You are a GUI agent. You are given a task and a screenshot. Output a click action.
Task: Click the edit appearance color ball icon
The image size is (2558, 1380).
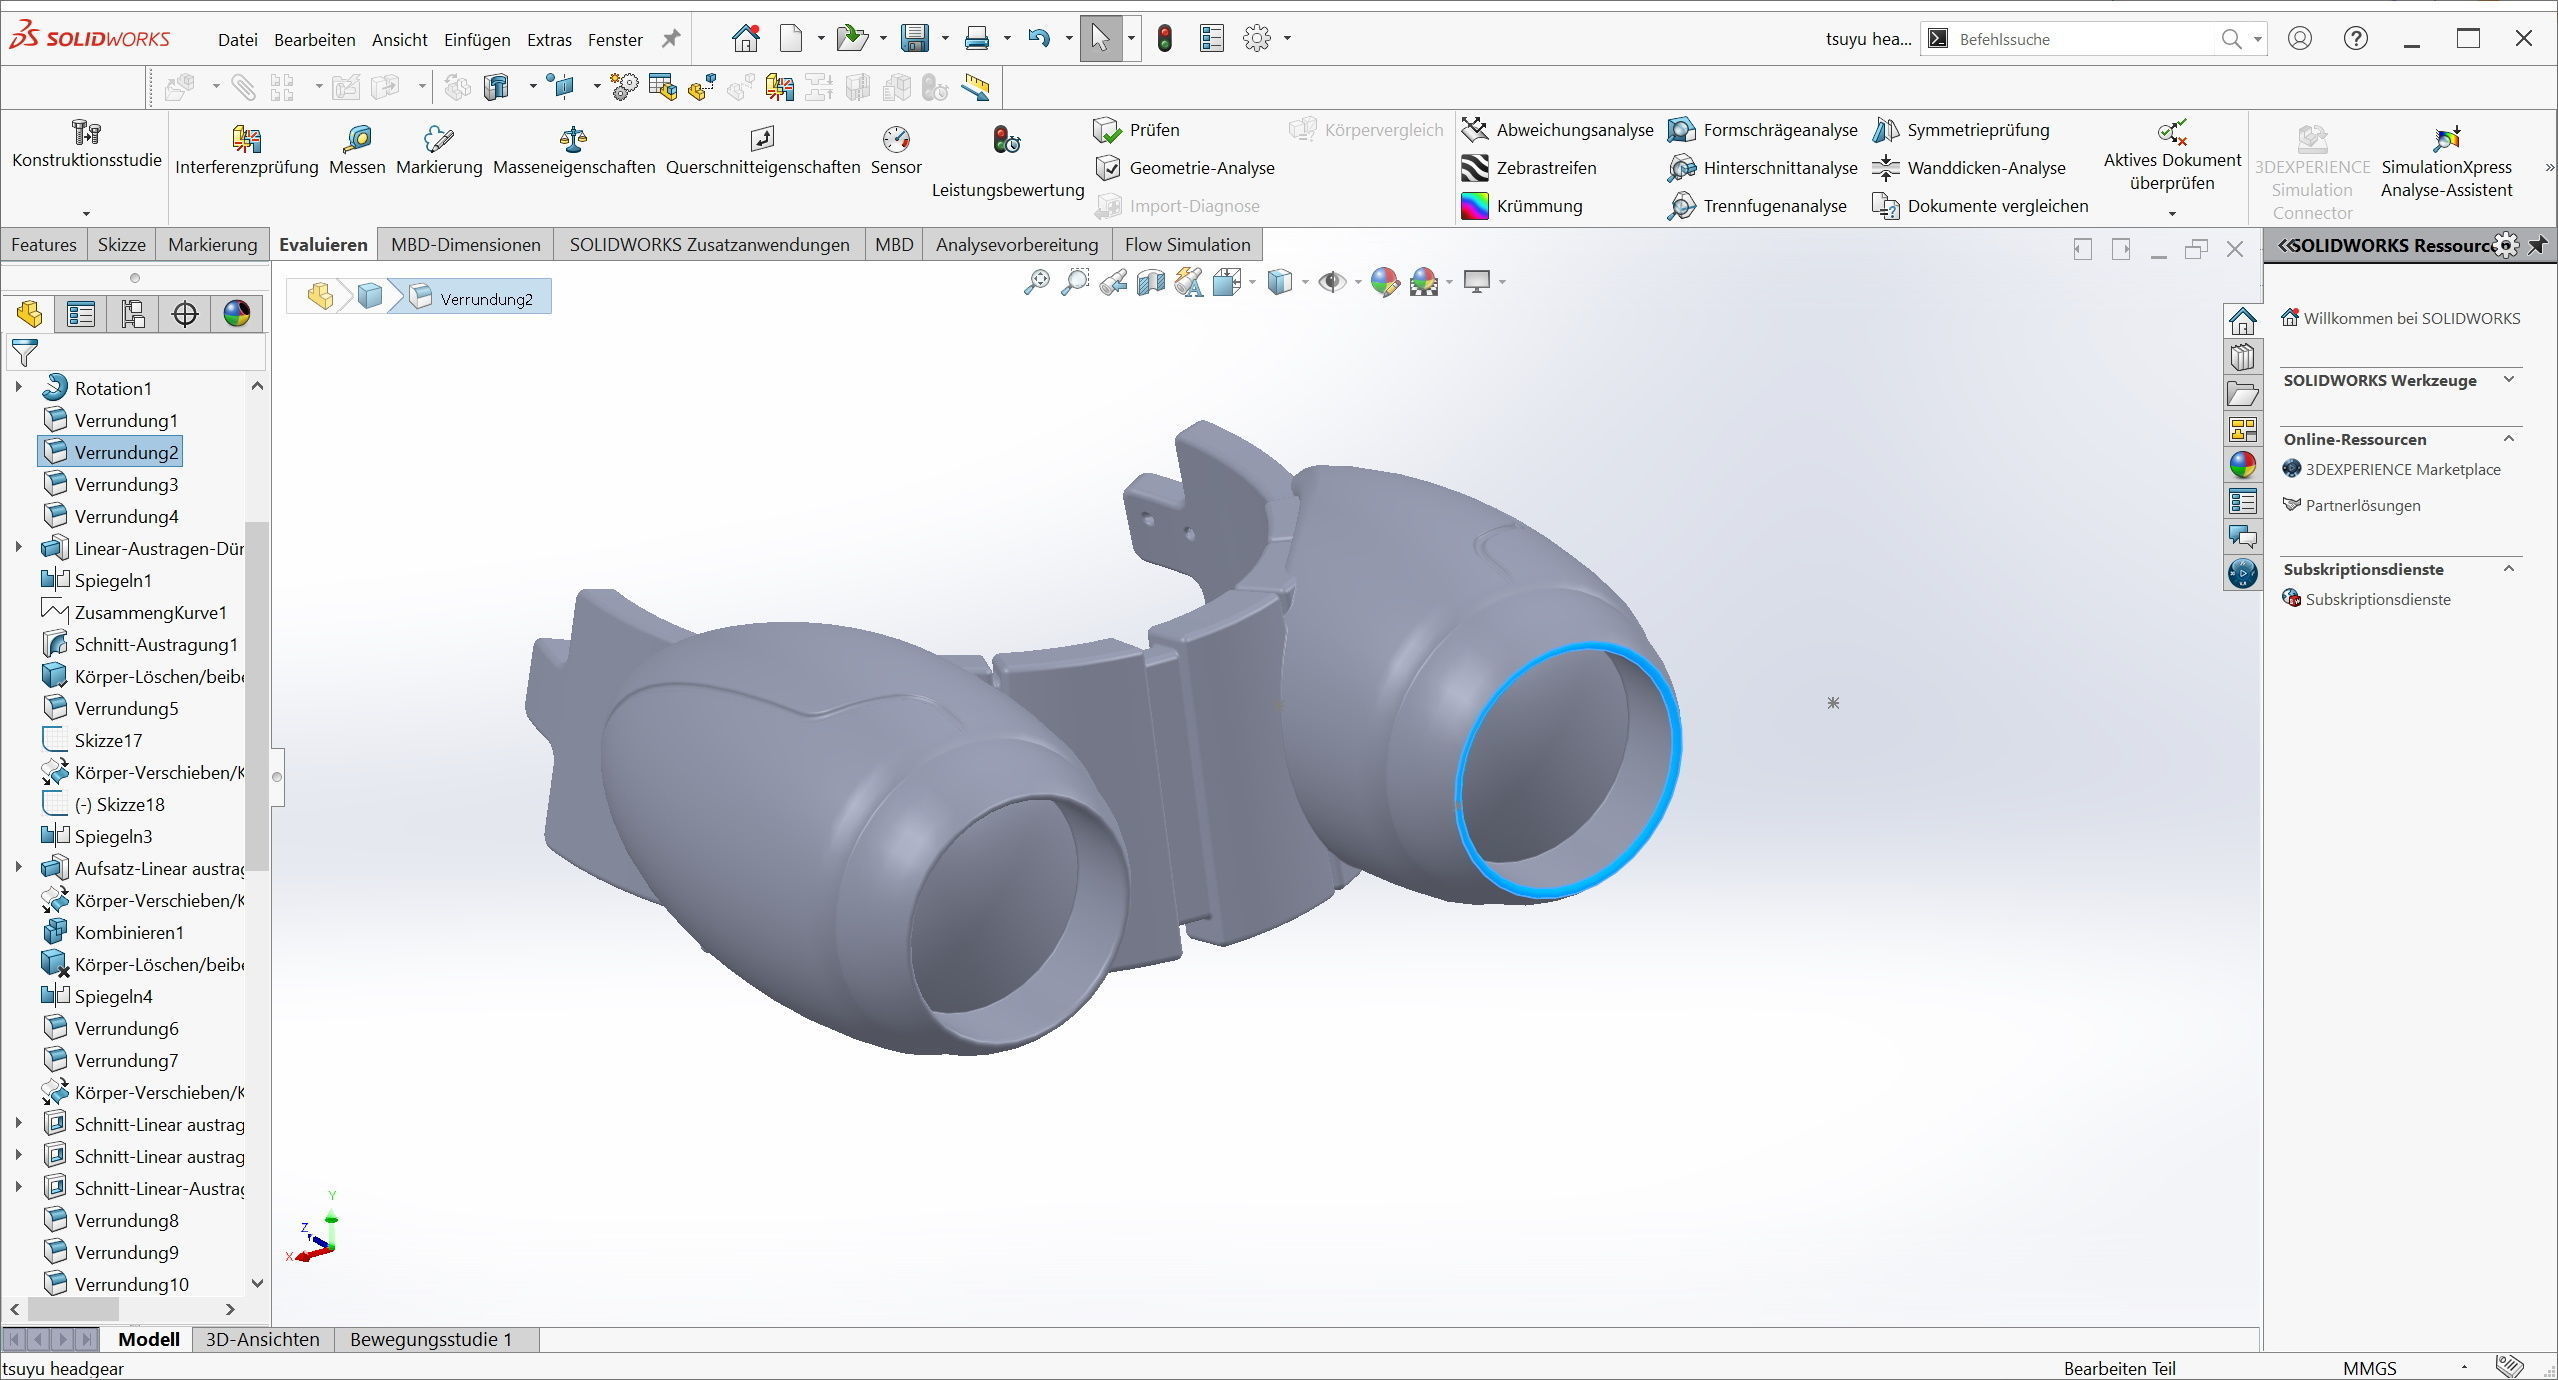(x=1384, y=282)
